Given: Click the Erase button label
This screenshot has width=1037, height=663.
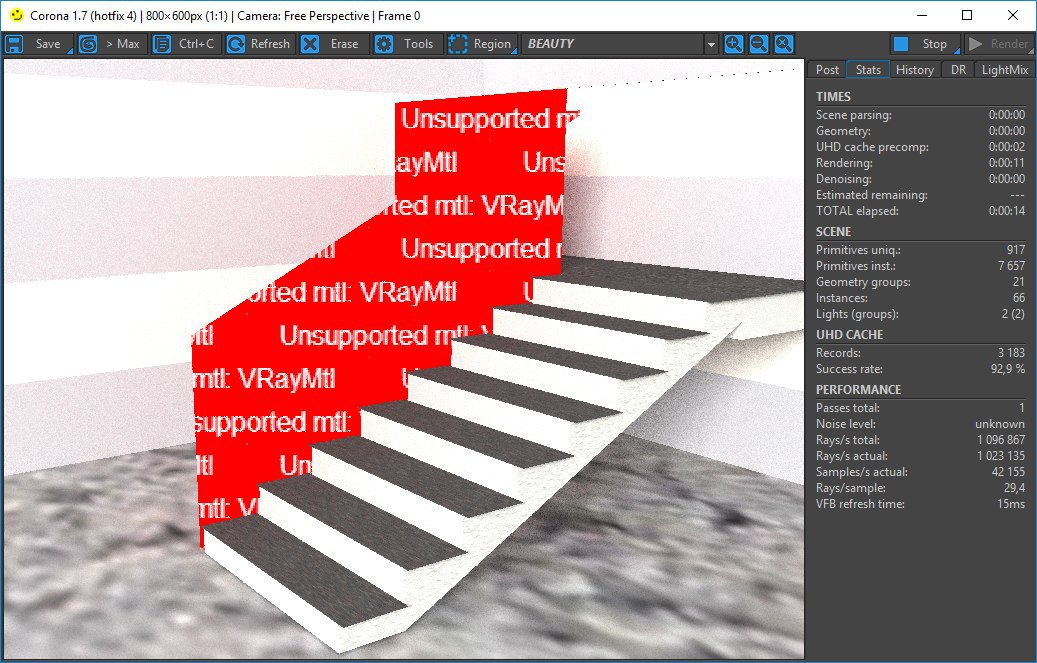Looking at the screenshot, I should (345, 44).
